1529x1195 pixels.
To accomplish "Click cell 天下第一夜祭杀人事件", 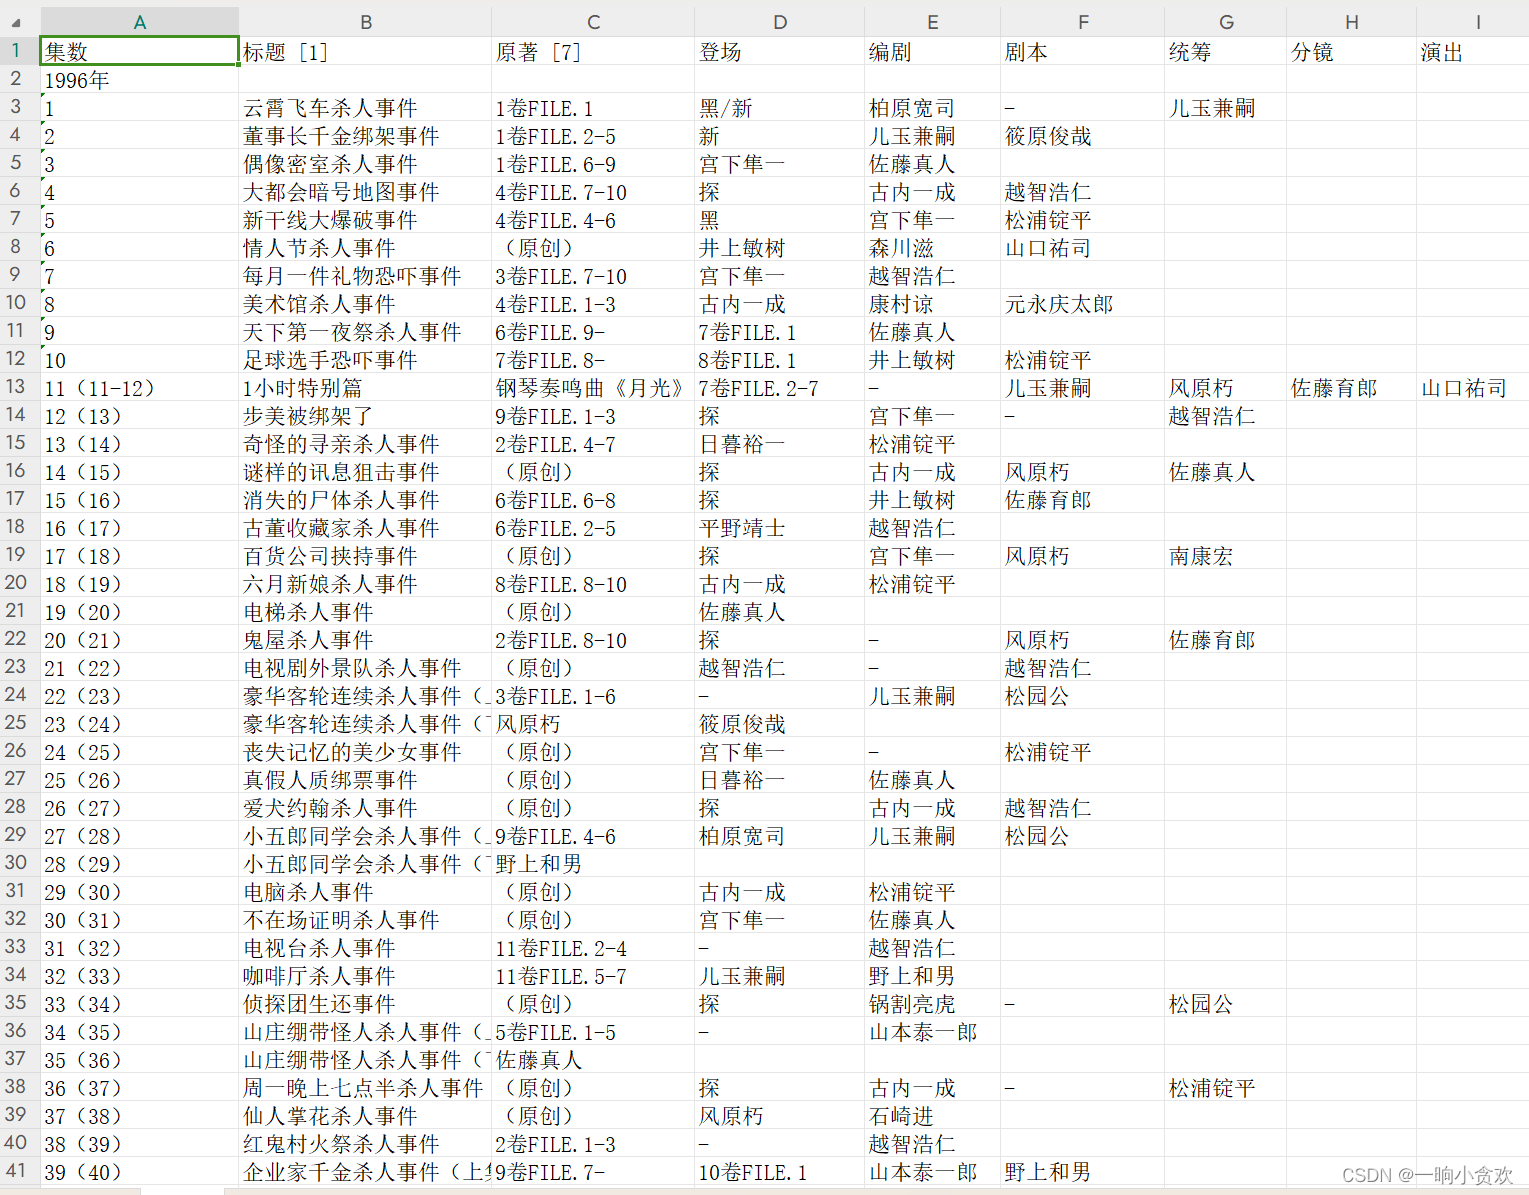I will (366, 332).
